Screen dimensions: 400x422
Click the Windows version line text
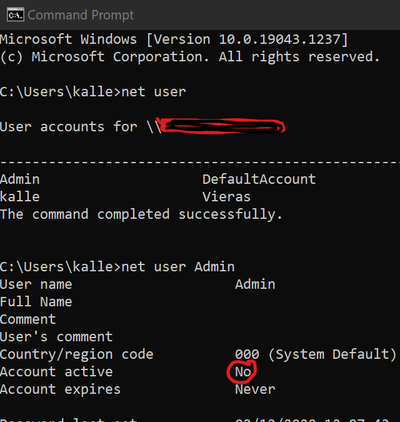(174, 39)
